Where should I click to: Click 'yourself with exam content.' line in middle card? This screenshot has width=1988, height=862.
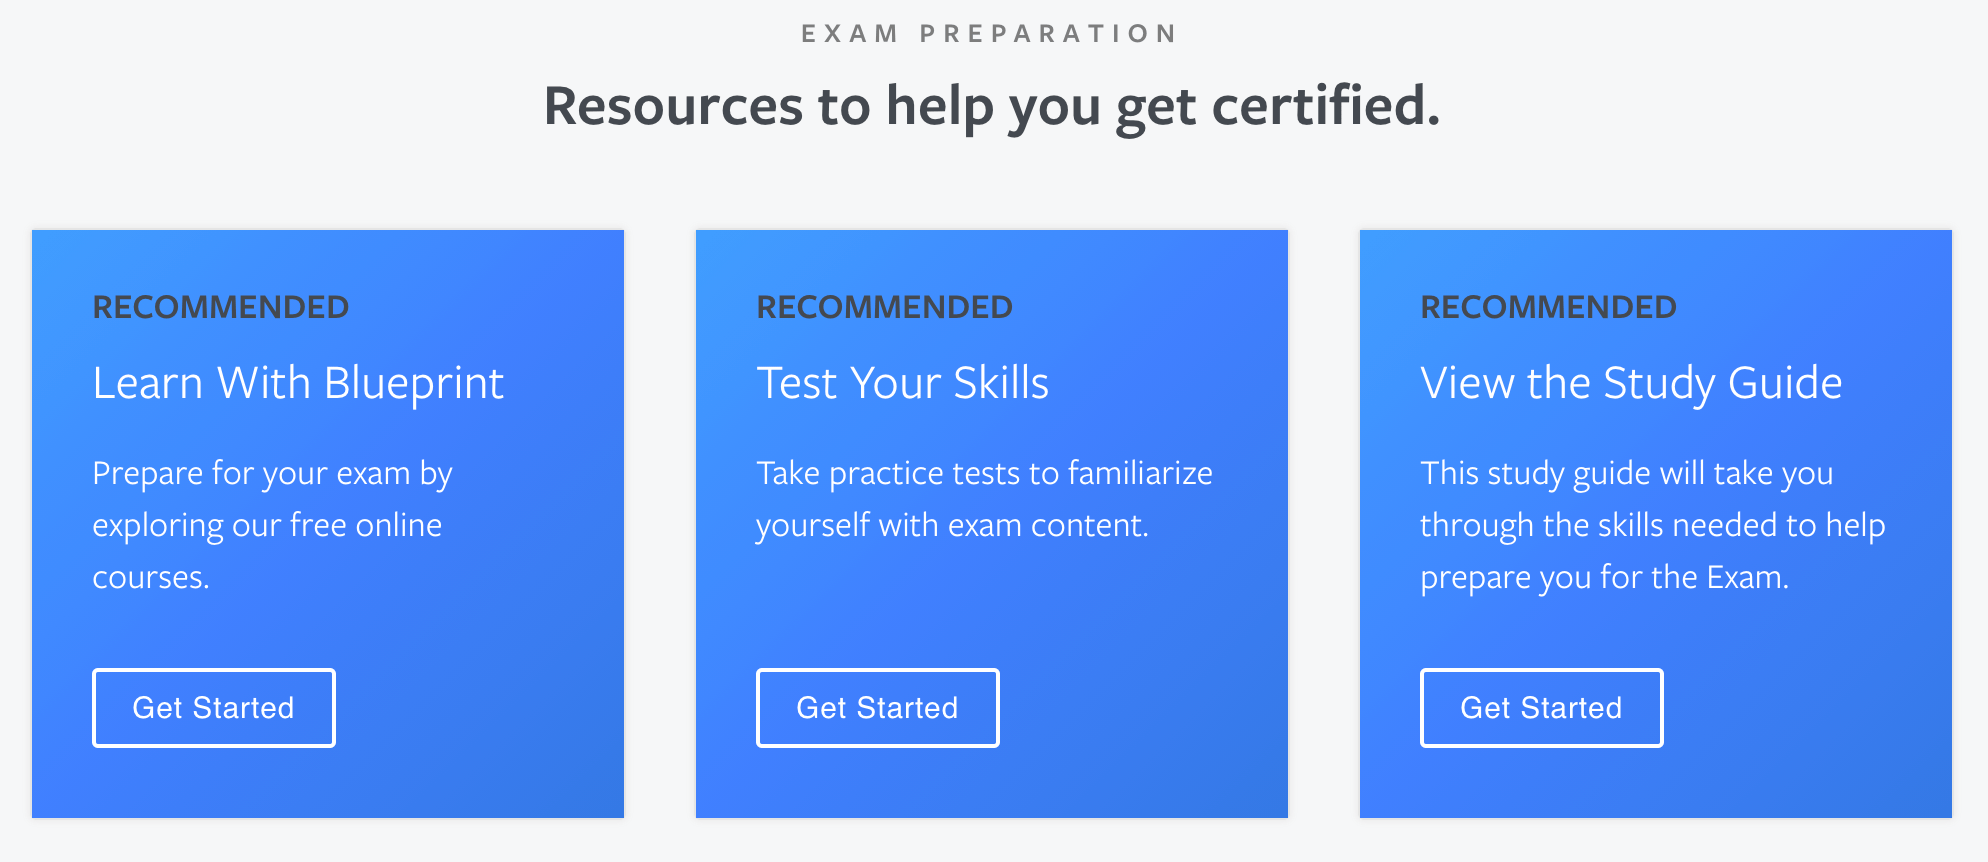(952, 526)
